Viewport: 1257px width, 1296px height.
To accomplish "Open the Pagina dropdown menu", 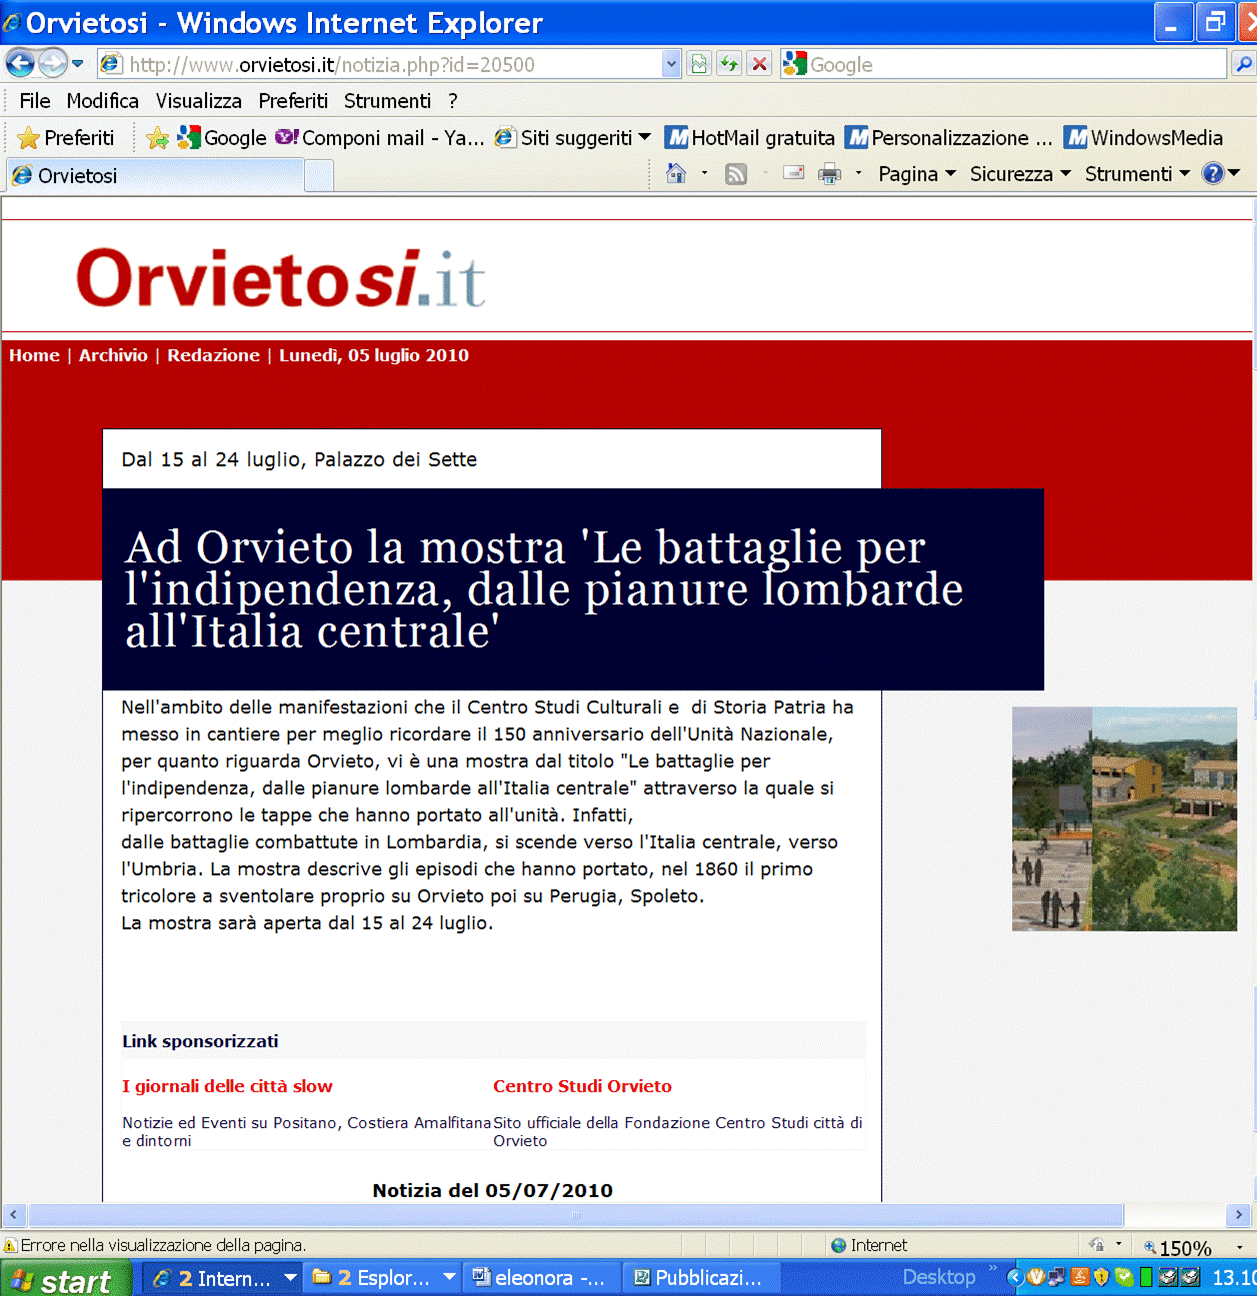I will pos(917,174).
